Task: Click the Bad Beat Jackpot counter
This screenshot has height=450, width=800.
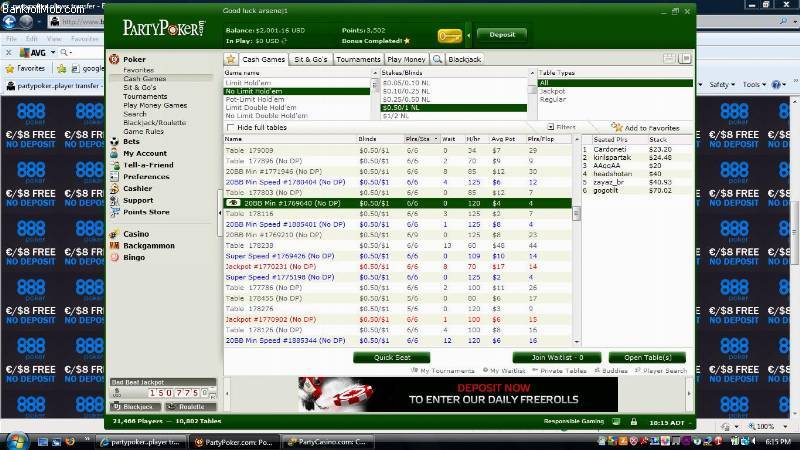Action: click(163, 392)
